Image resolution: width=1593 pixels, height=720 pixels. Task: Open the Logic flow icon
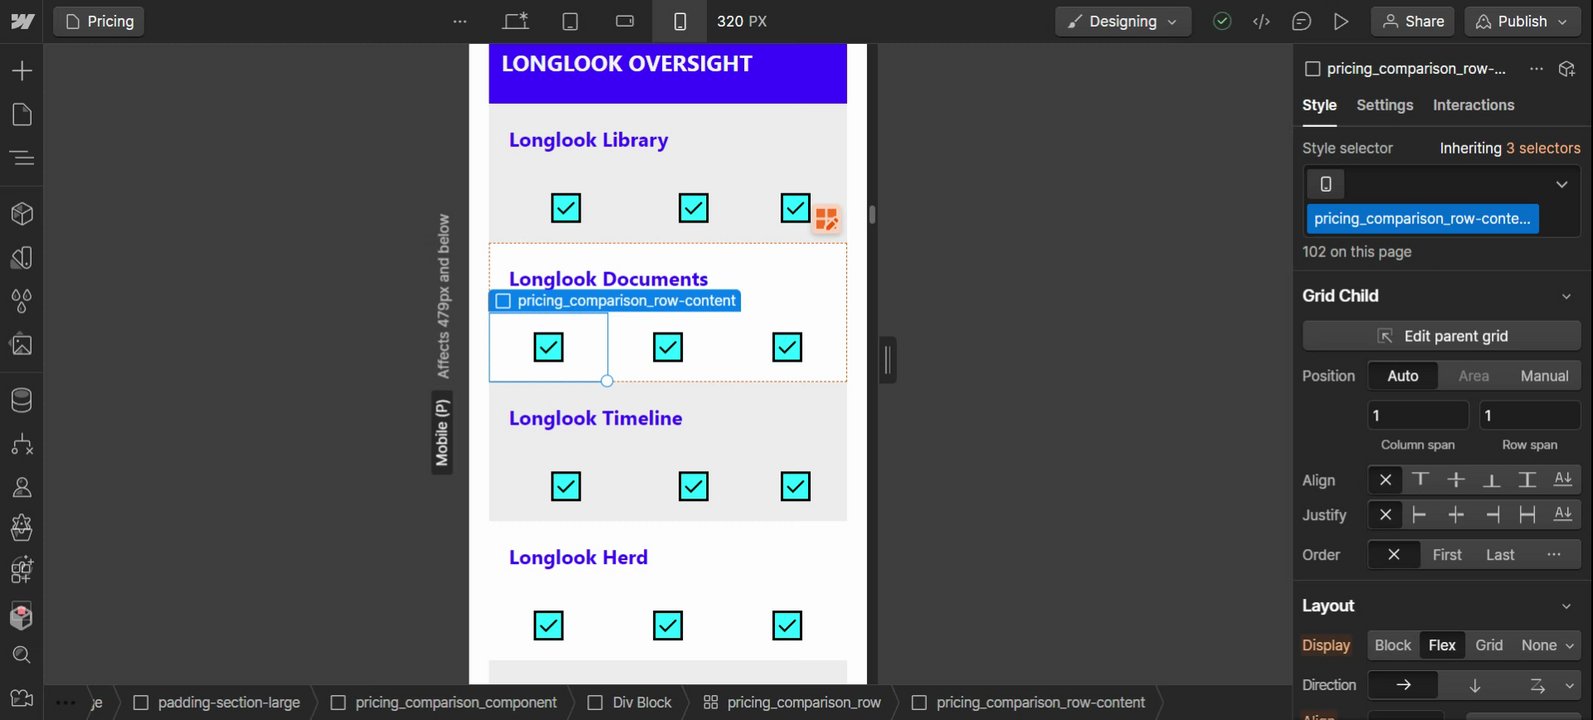point(21,444)
